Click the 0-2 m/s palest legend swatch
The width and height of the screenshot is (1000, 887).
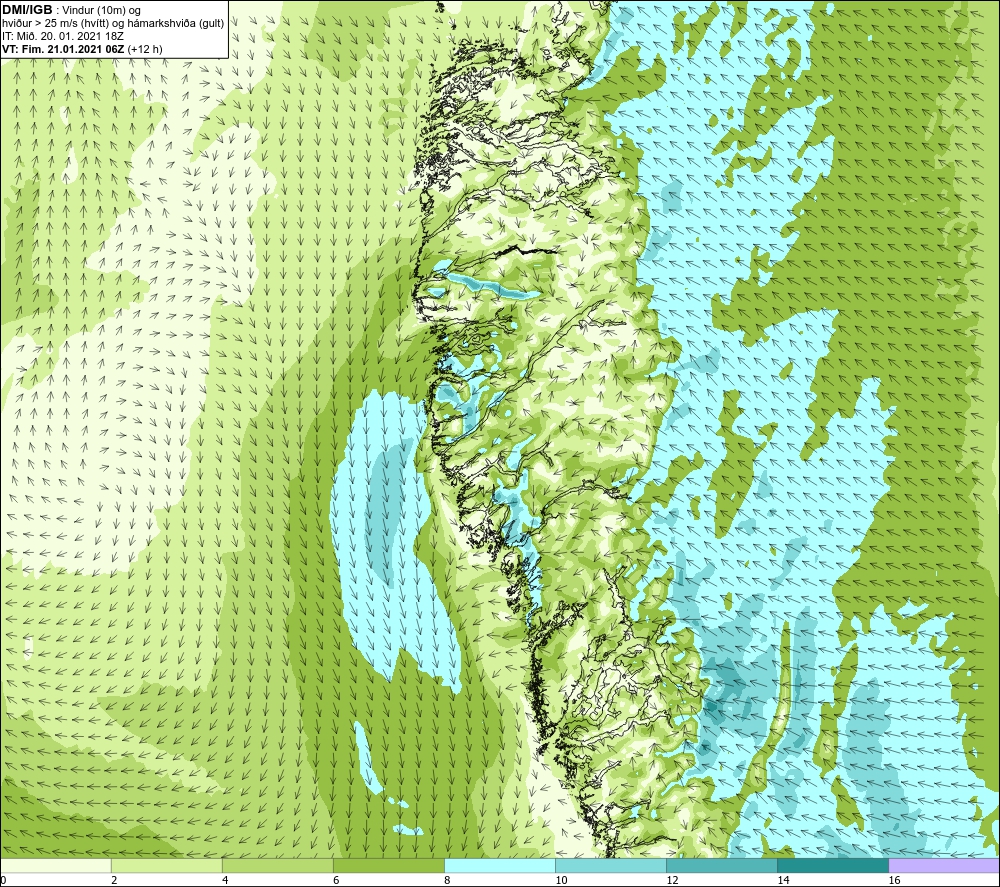(x=56, y=865)
